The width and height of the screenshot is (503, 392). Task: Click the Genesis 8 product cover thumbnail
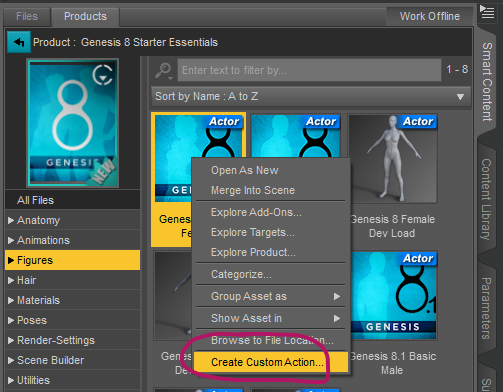click(x=73, y=123)
